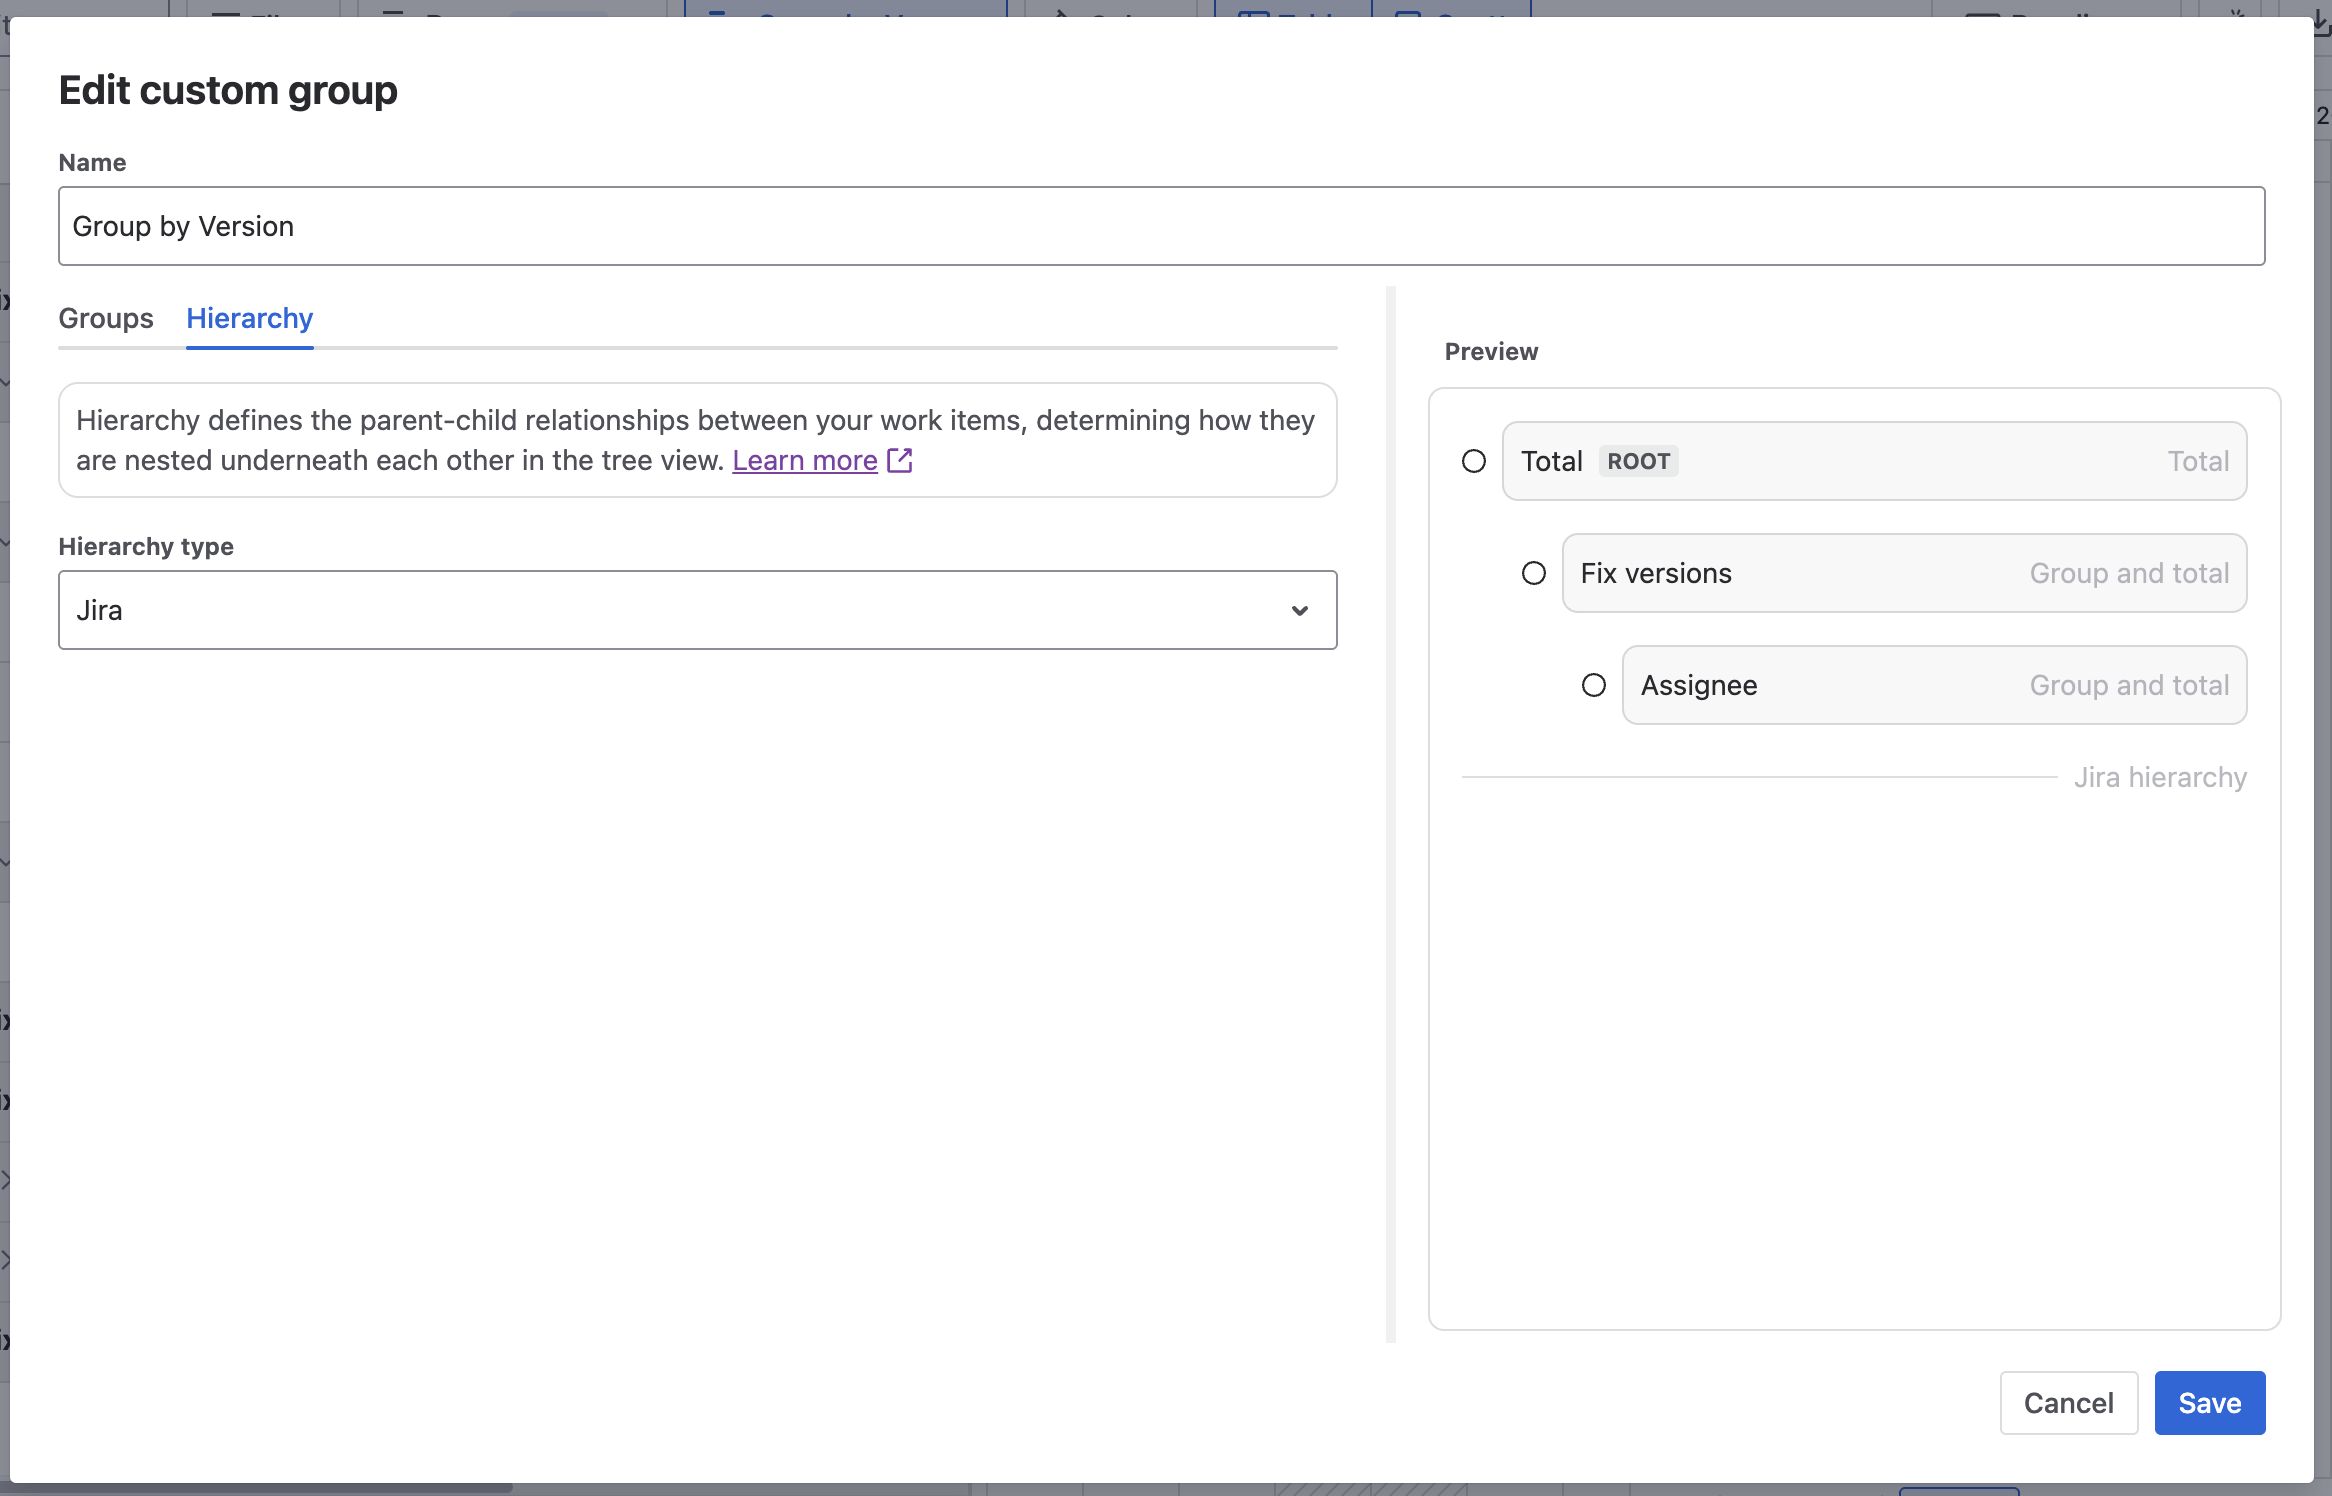2332x1496 pixels.
Task: Select the Hierarchy tab
Action: [249, 318]
